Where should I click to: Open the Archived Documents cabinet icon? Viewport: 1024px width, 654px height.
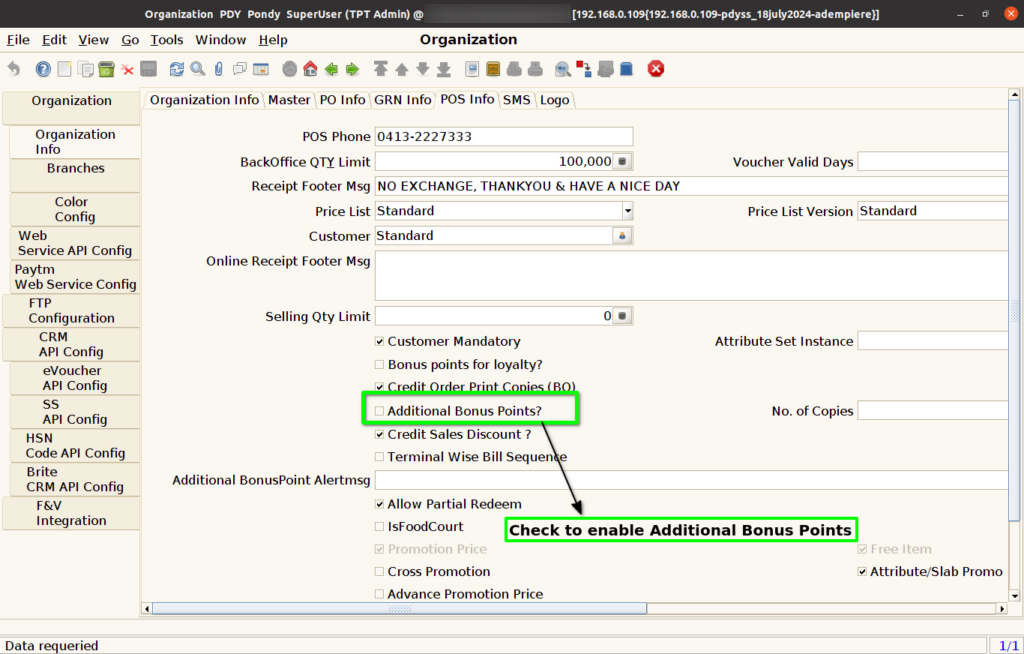tap(493, 69)
